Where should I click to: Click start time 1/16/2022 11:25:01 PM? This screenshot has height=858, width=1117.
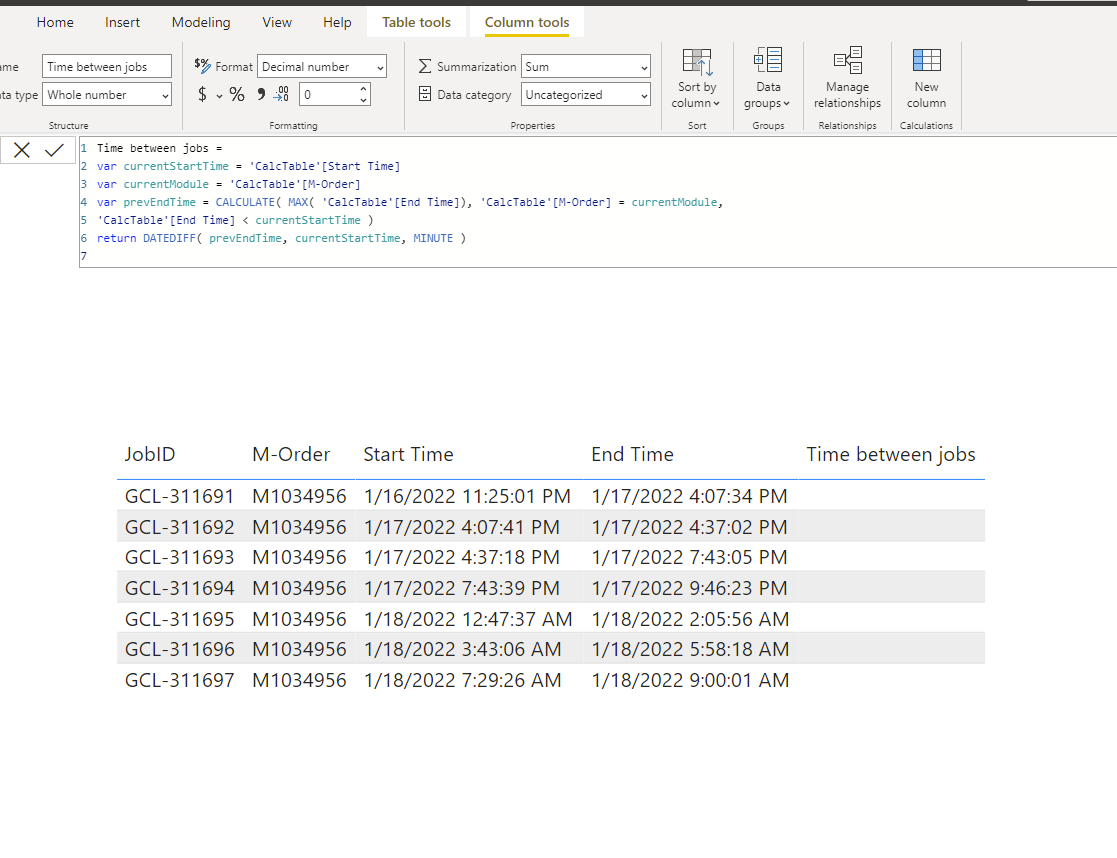coord(467,496)
